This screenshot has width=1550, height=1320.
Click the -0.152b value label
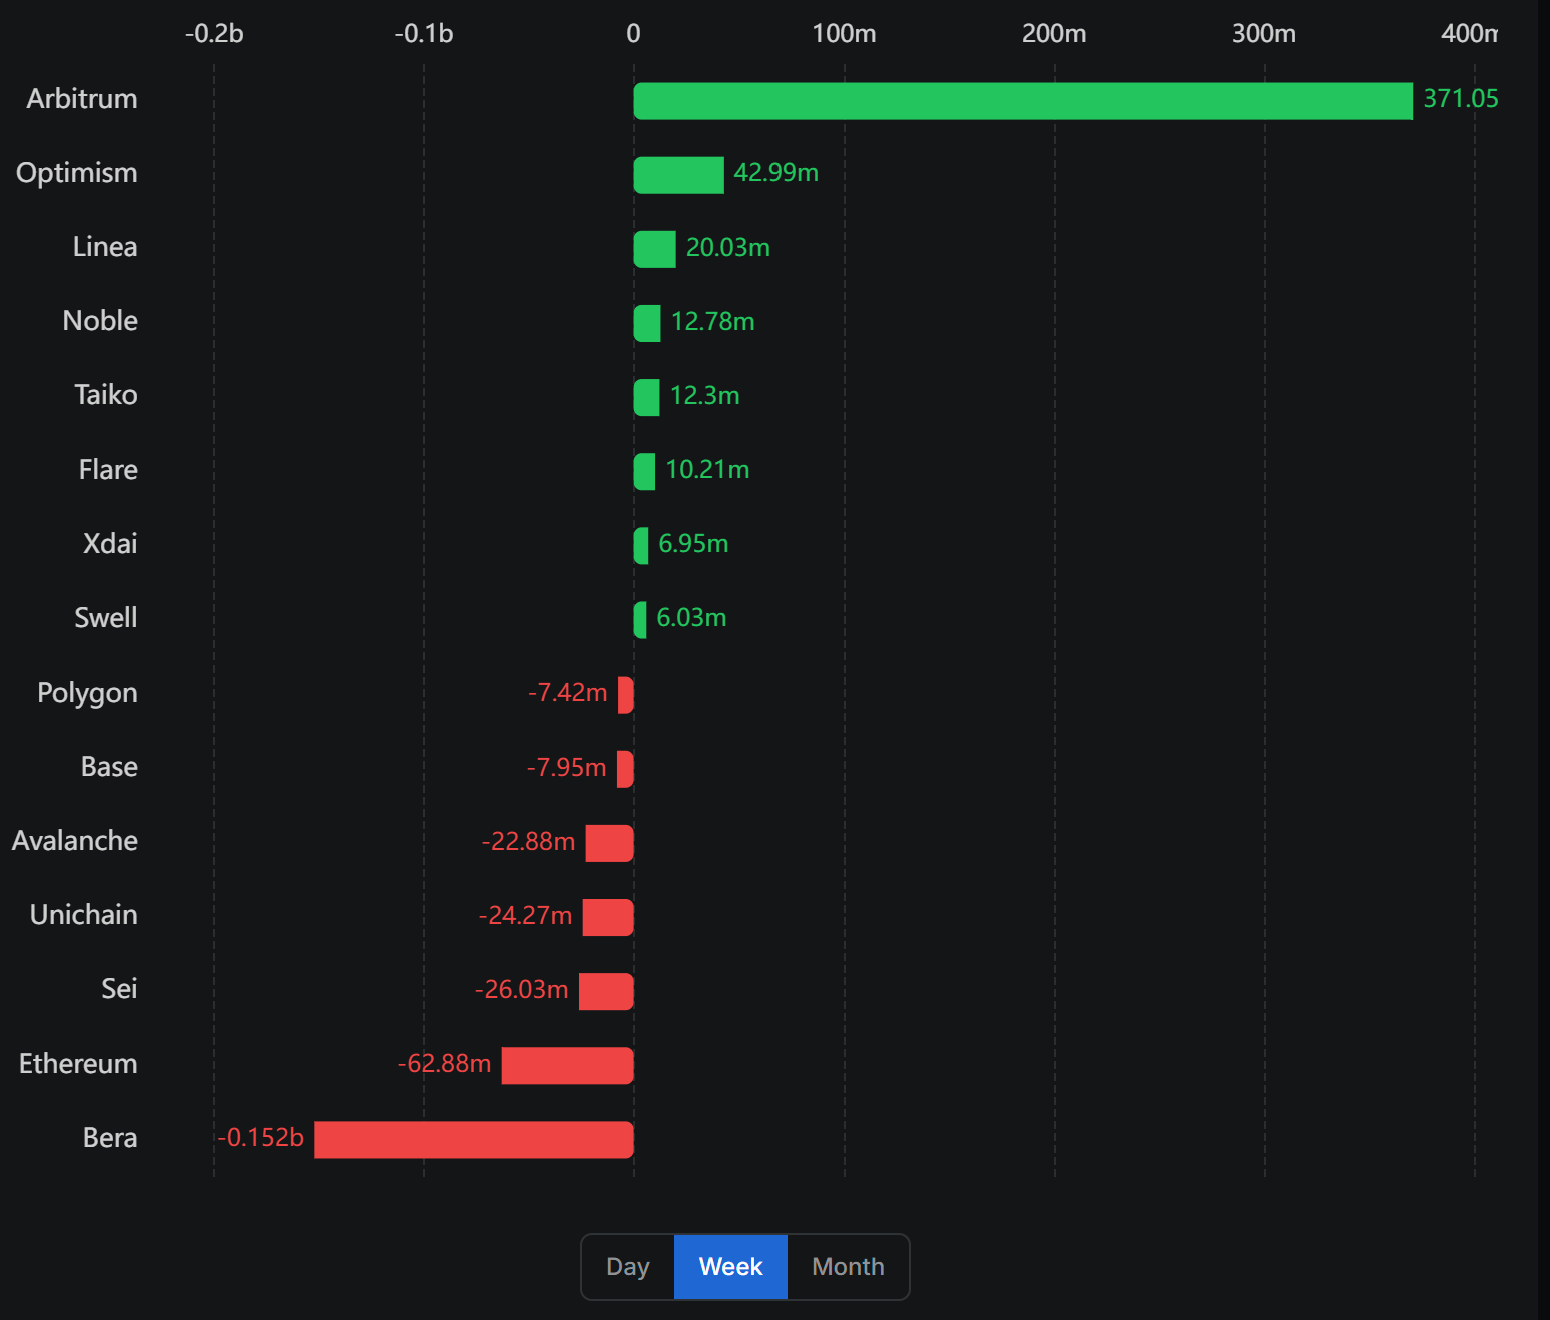coord(261,1138)
